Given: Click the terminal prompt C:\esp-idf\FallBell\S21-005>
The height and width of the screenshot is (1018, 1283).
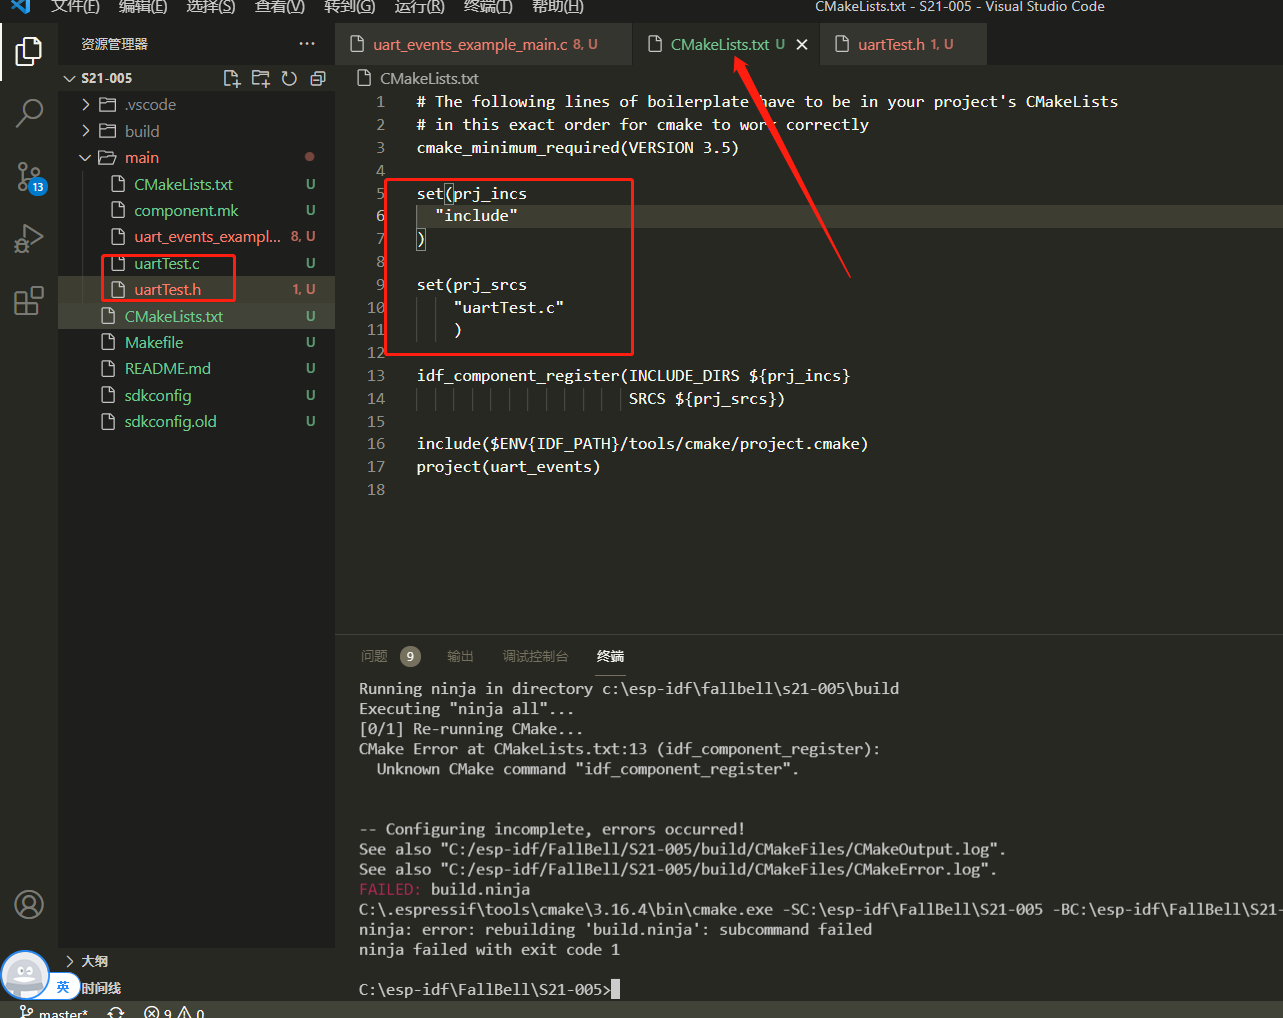Looking at the screenshot, I should (x=484, y=989).
